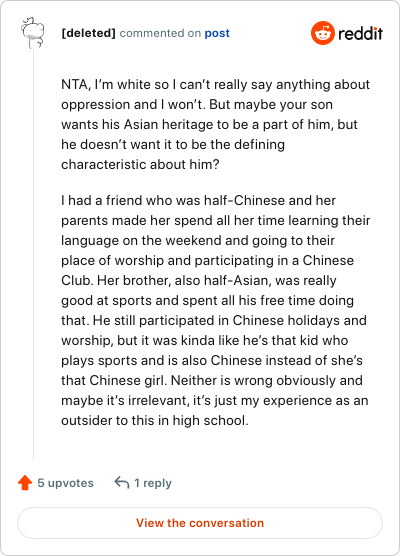Click the '[deleted]' username
The image size is (400, 556).
tap(88, 33)
